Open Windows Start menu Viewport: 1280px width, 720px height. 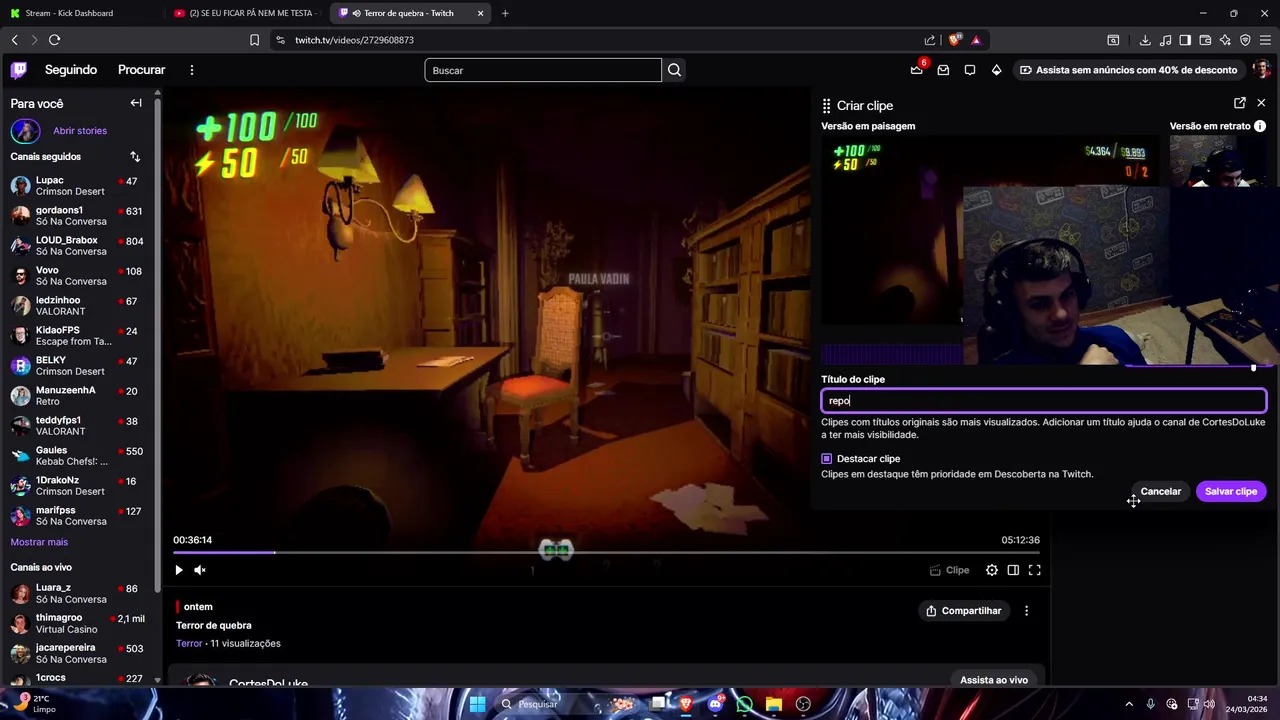click(x=477, y=704)
